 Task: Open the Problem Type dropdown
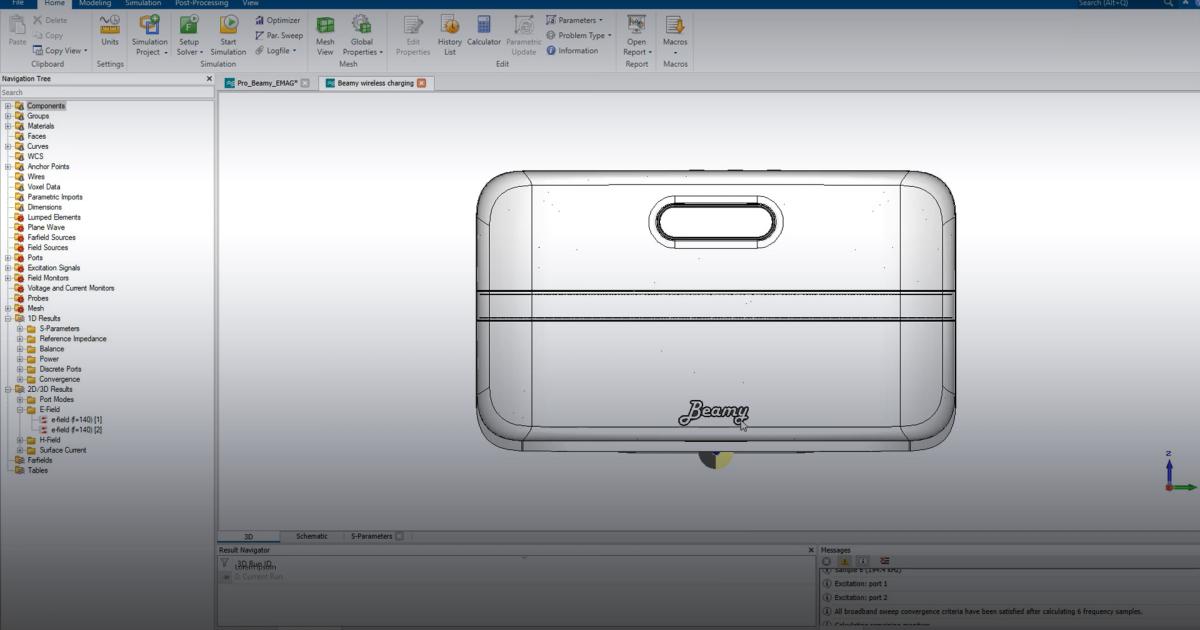[576, 34]
